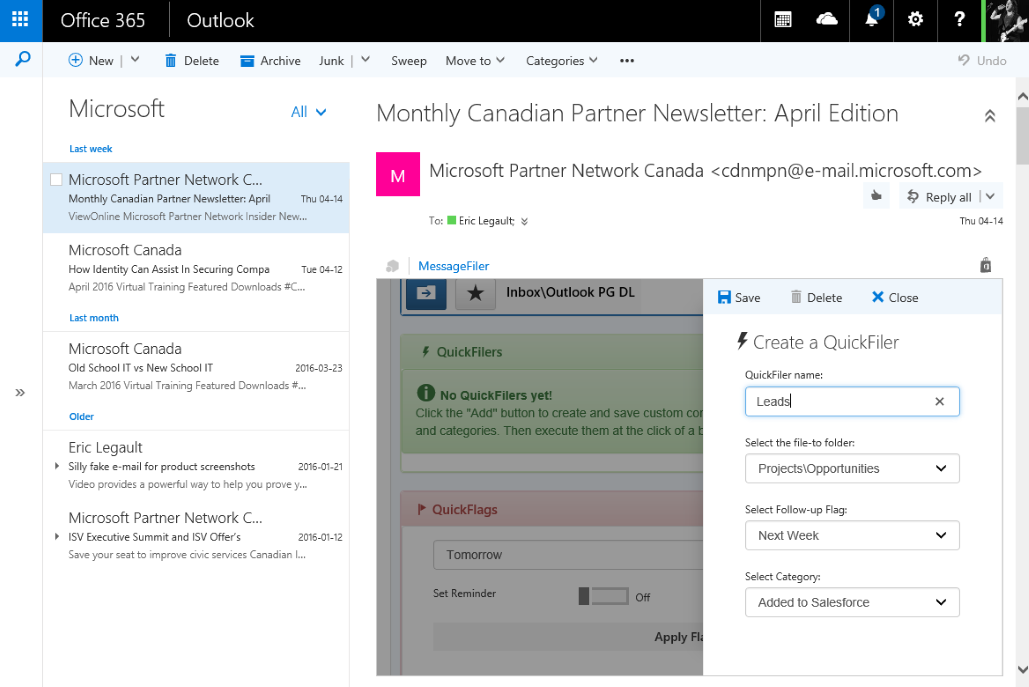Clear the QuickFiler name field with X
The height and width of the screenshot is (687, 1029).
[939, 402]
